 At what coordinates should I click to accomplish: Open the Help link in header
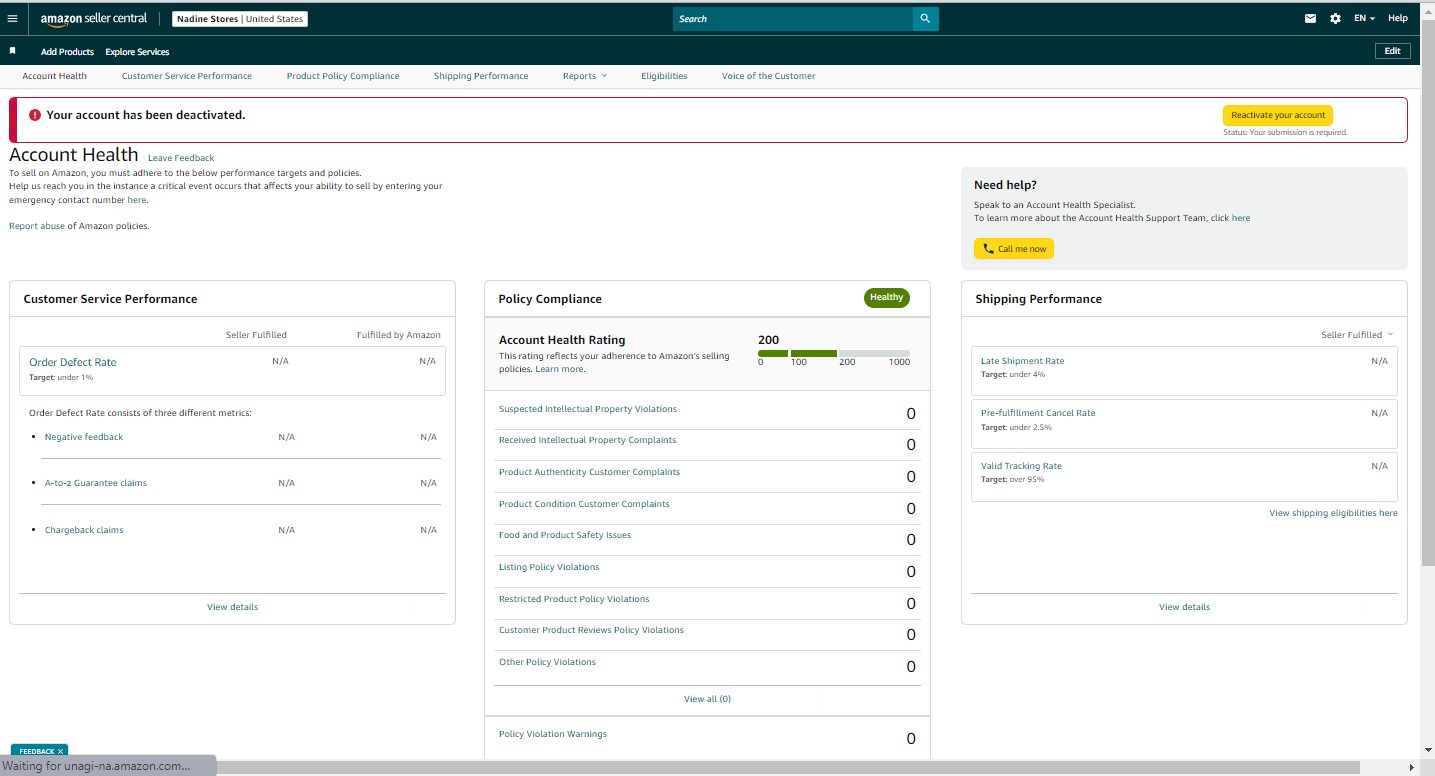coord(1398,18)
